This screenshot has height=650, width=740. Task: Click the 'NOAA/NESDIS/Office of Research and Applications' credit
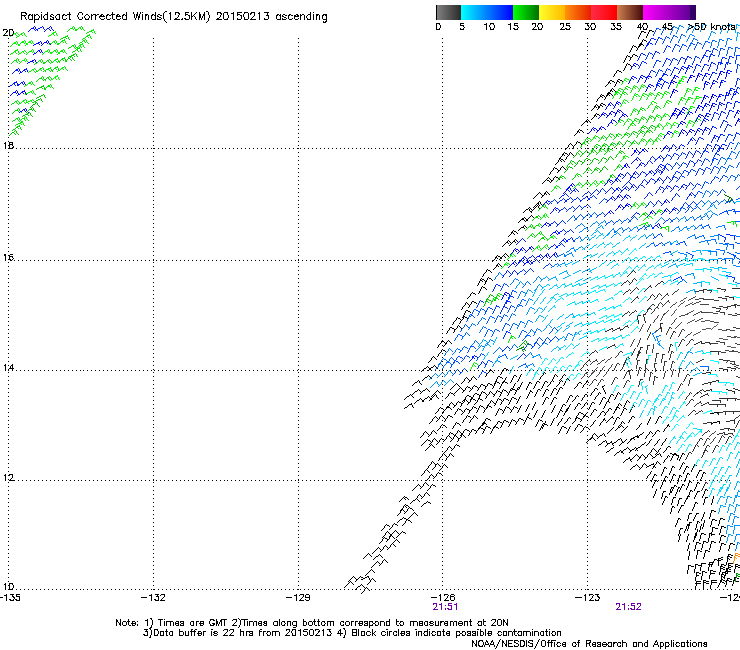tap(589, 644)
